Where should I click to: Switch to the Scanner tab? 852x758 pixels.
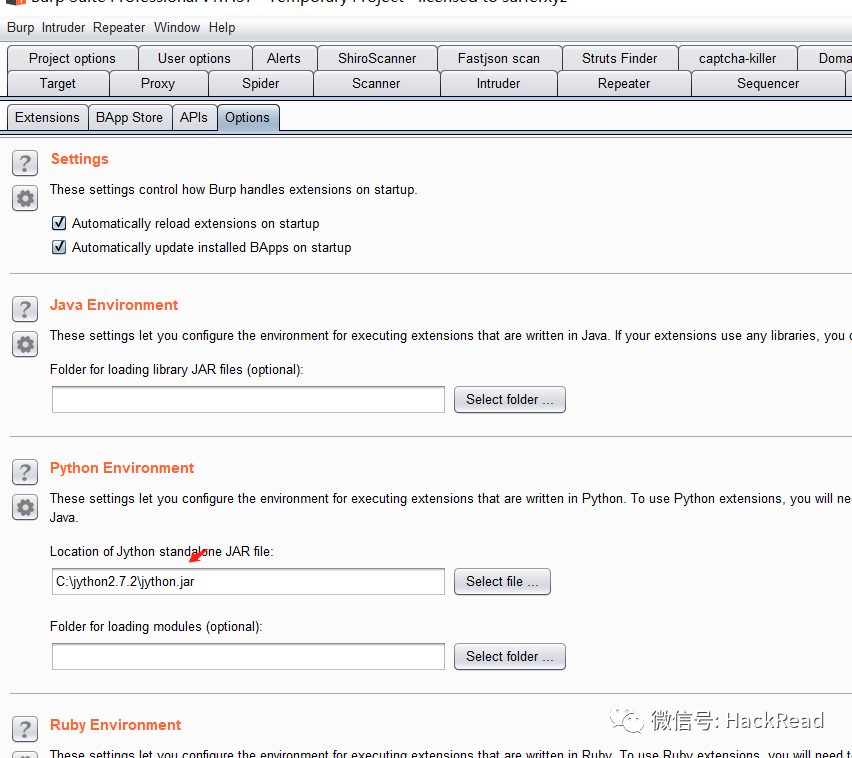[x=376, y=84]
